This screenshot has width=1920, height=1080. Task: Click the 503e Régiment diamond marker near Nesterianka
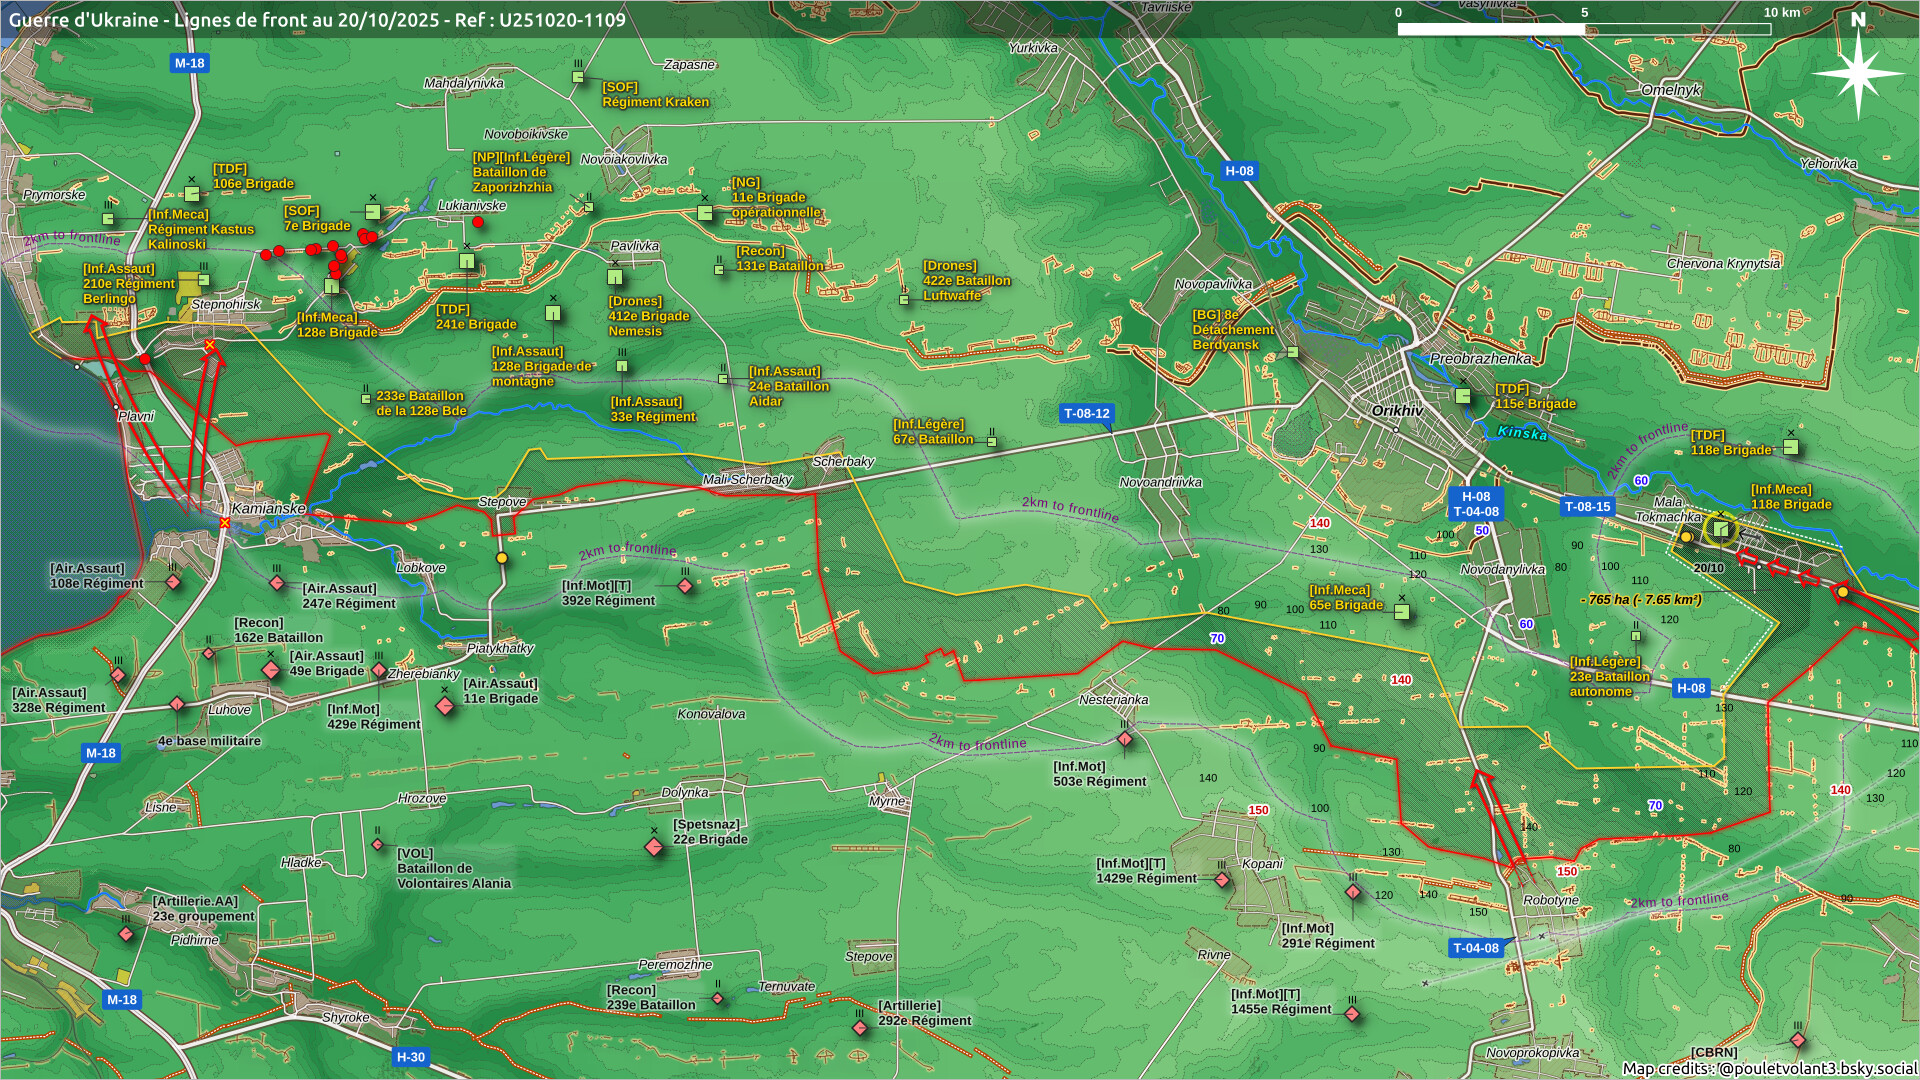pos(1125,739)
